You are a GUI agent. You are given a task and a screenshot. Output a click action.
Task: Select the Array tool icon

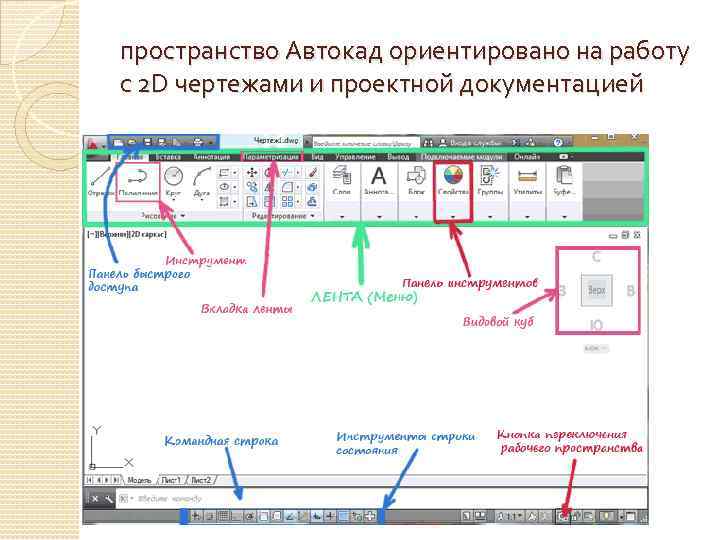coord(287,201)
